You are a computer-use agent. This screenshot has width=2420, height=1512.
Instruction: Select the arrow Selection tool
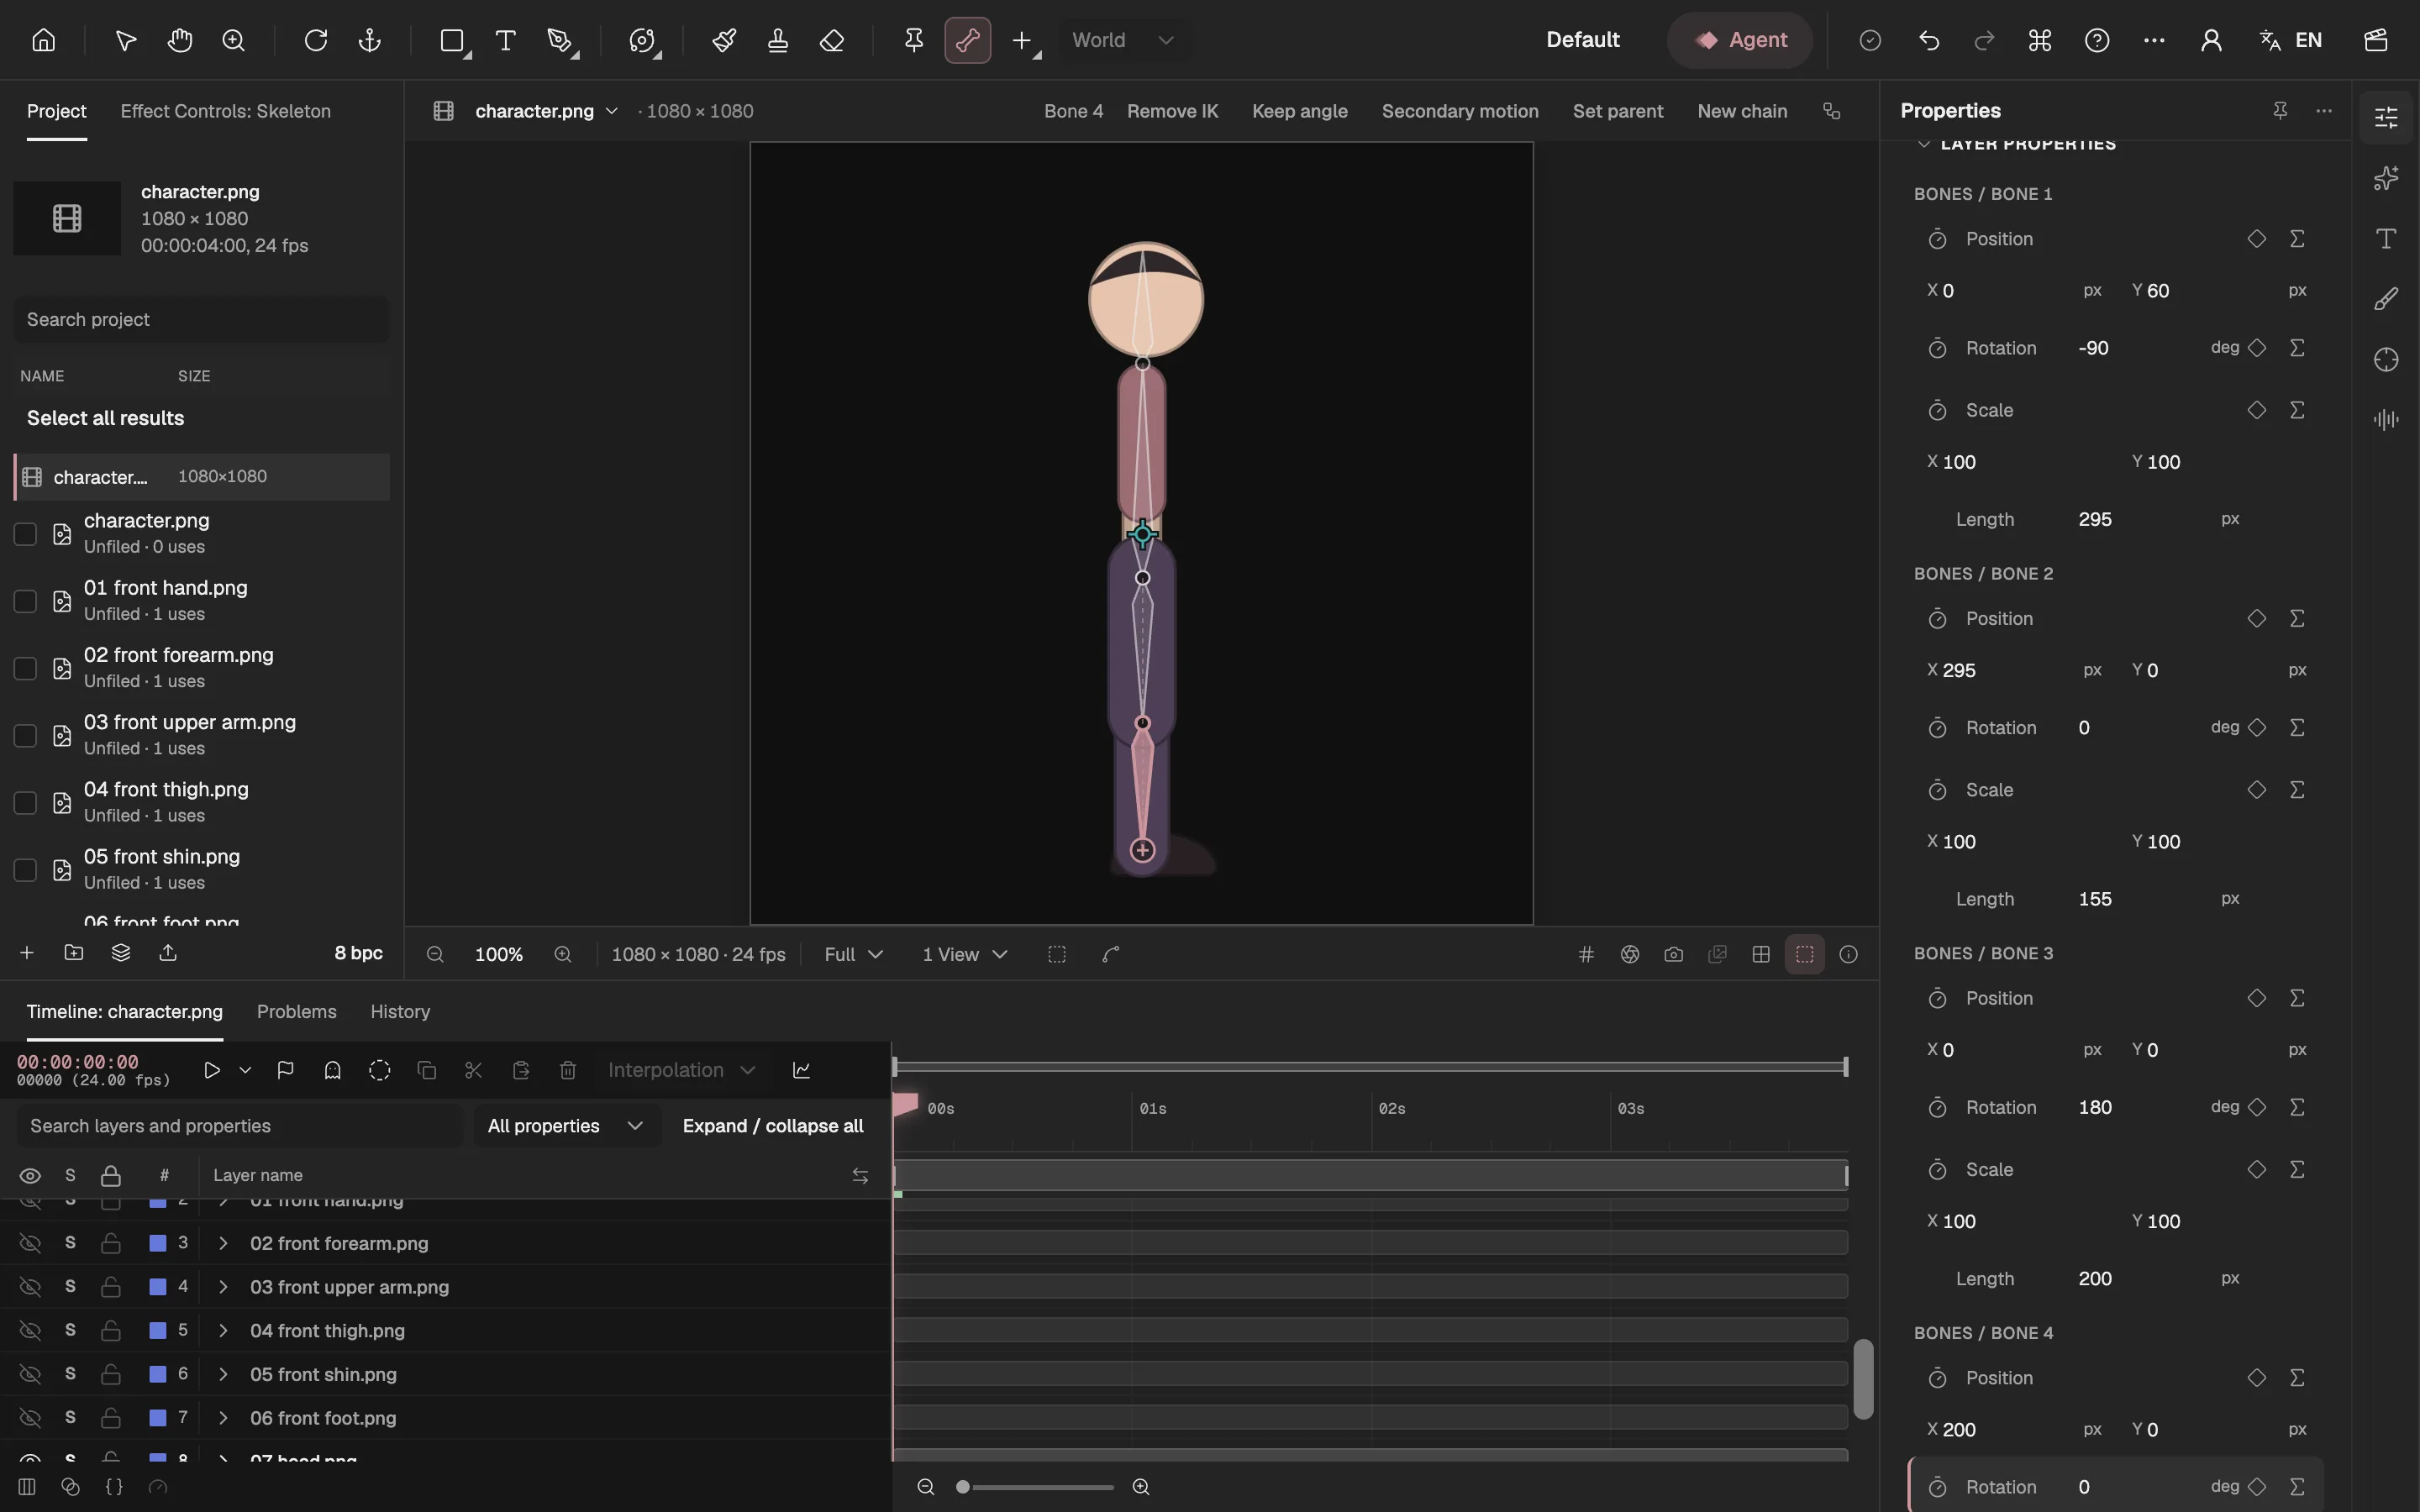point(125,40)
